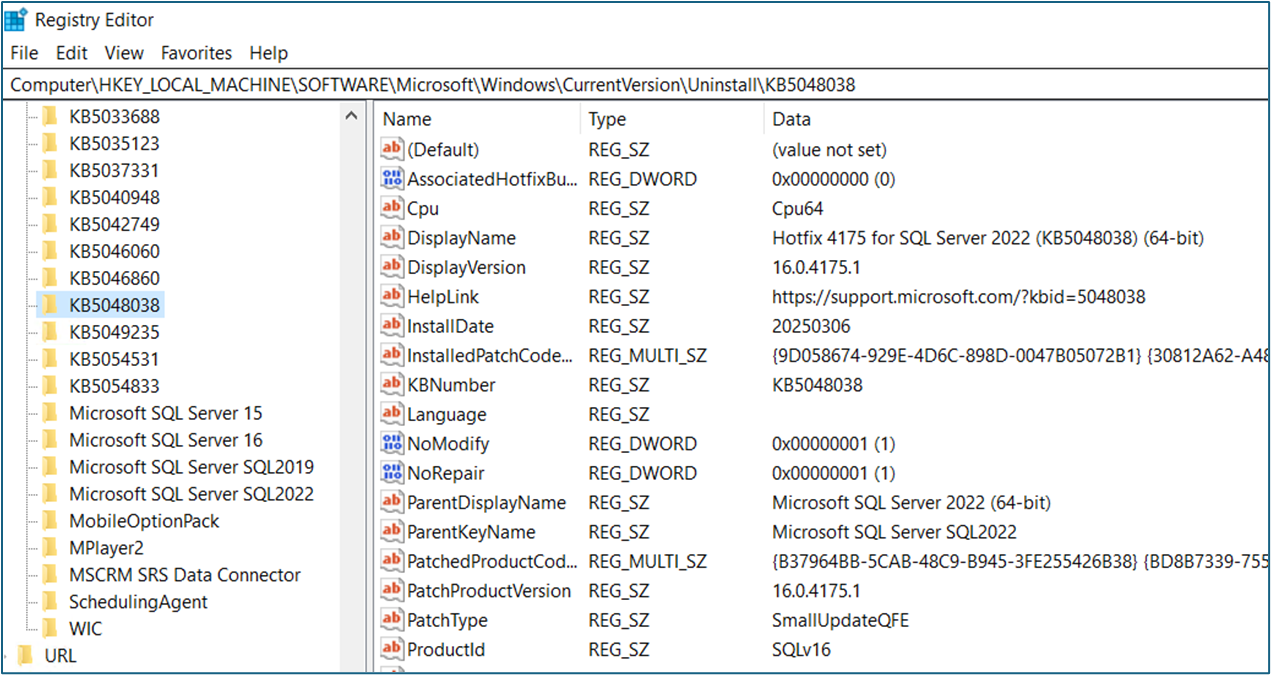Click the 20250306 install date data

click(x=811, y=326)
